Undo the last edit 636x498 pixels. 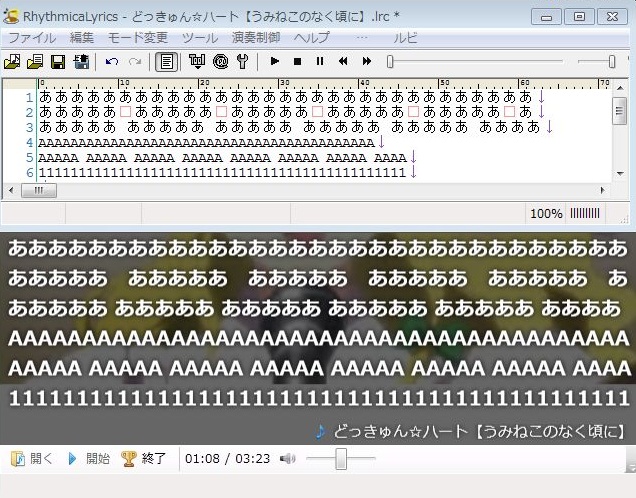point(112,62)
